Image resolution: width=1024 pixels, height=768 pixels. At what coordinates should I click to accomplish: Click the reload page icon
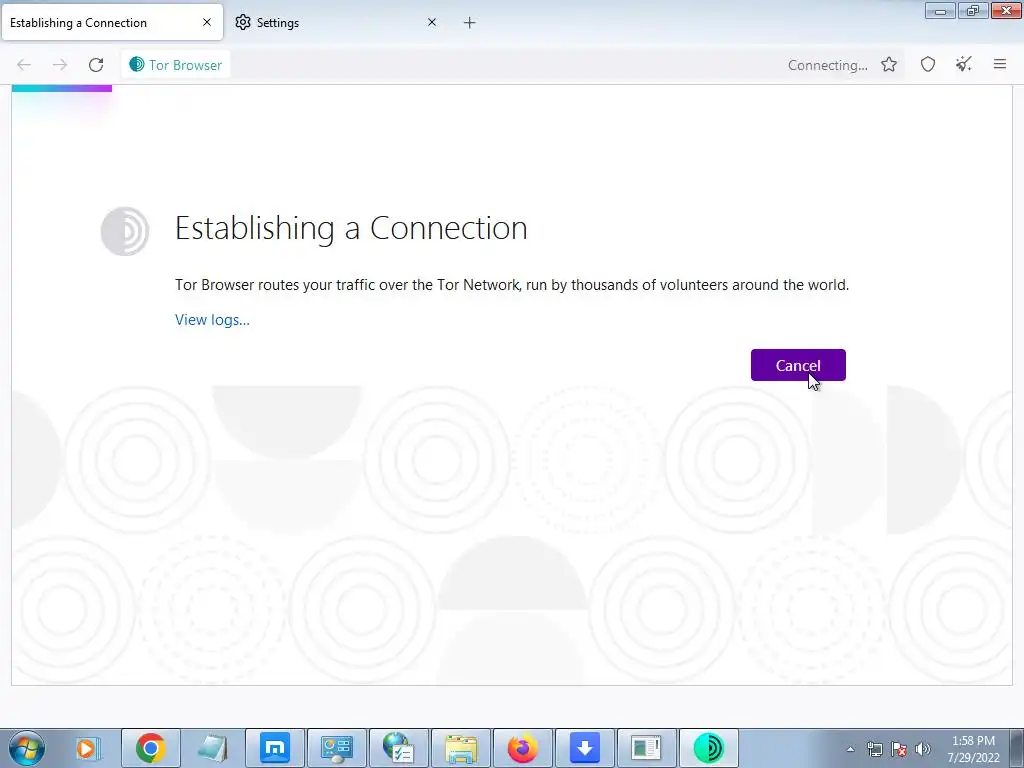[x=96, y=65]
